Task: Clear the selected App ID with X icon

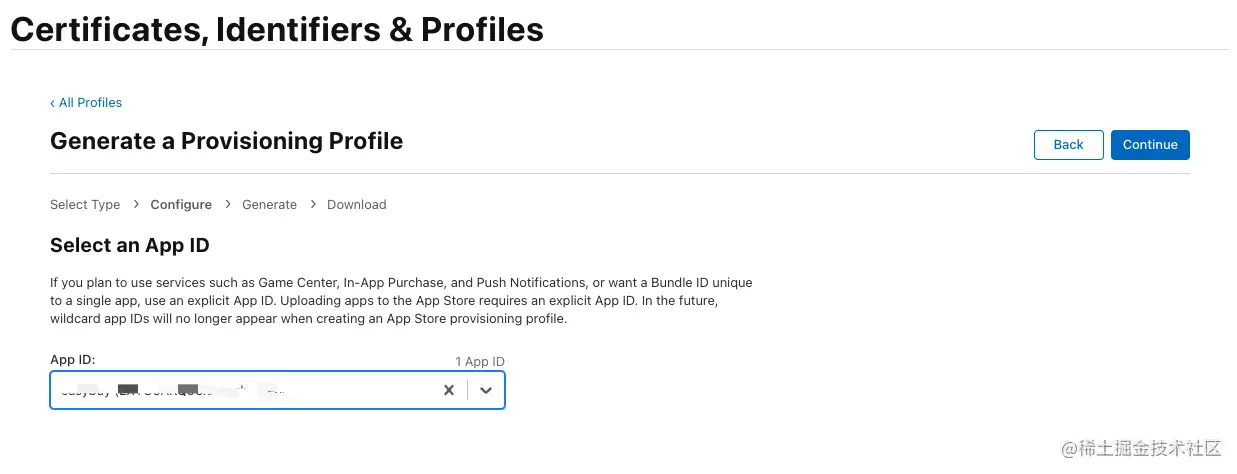Action: point(448,390)
